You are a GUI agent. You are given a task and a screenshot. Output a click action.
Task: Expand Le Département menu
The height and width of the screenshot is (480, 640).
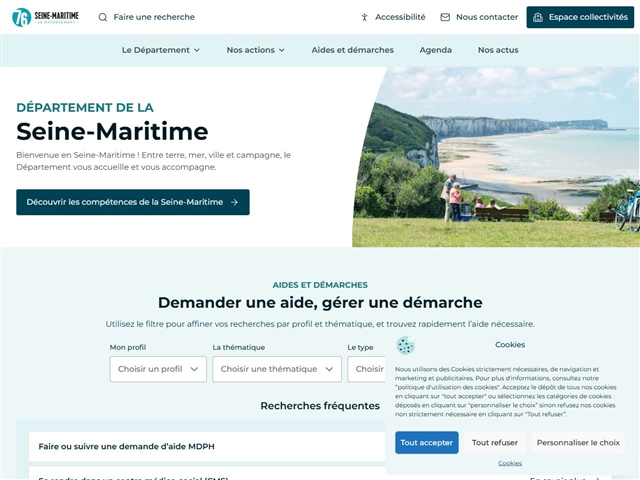tap(161, 50)
